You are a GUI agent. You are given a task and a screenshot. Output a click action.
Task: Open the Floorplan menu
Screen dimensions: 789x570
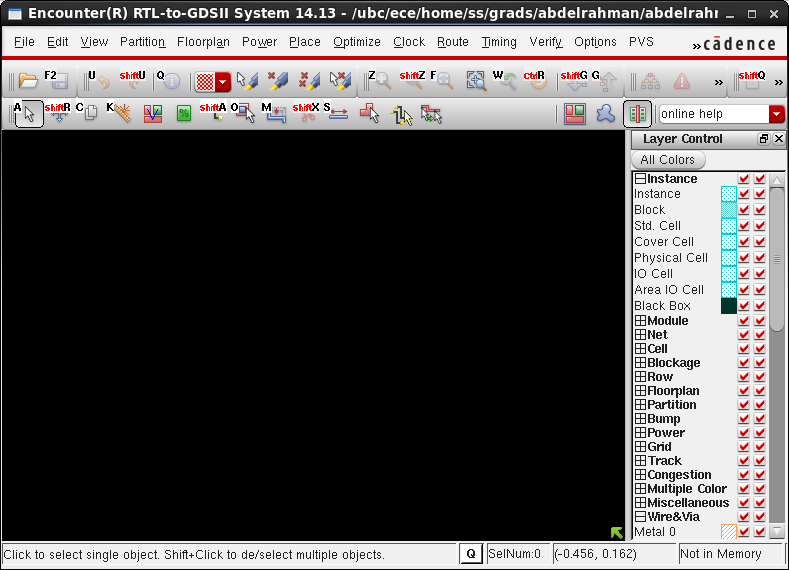click(x=203, y=42)
